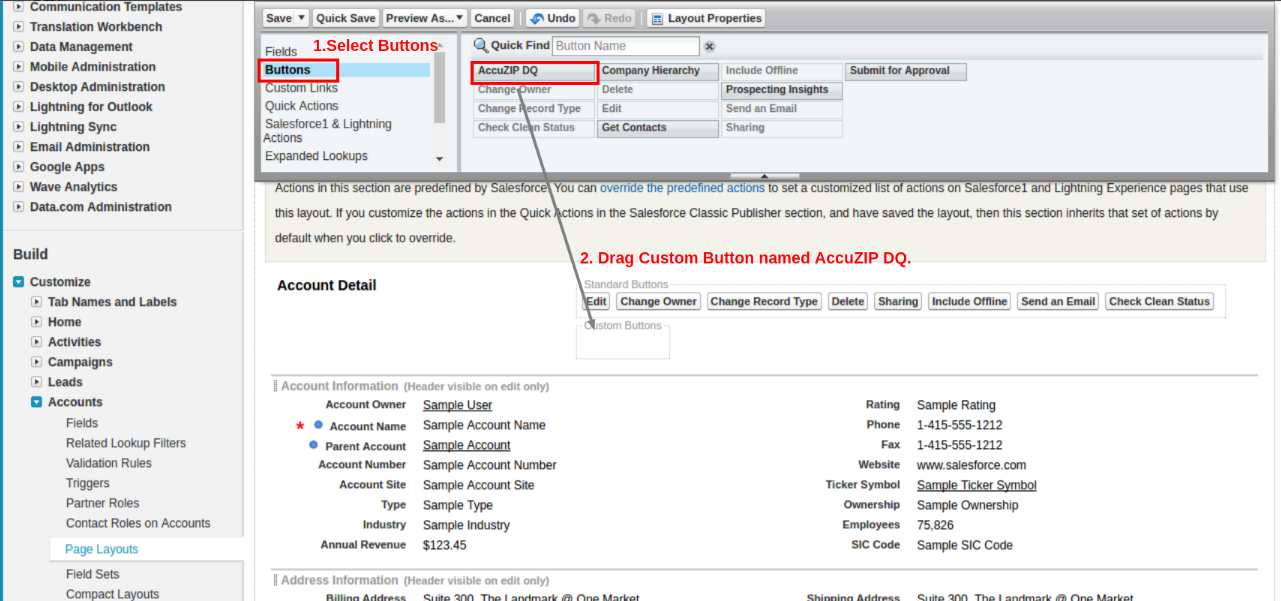1281x601 pixels.
Task: Clear the Quick Find search box
Action: point(710,46)
